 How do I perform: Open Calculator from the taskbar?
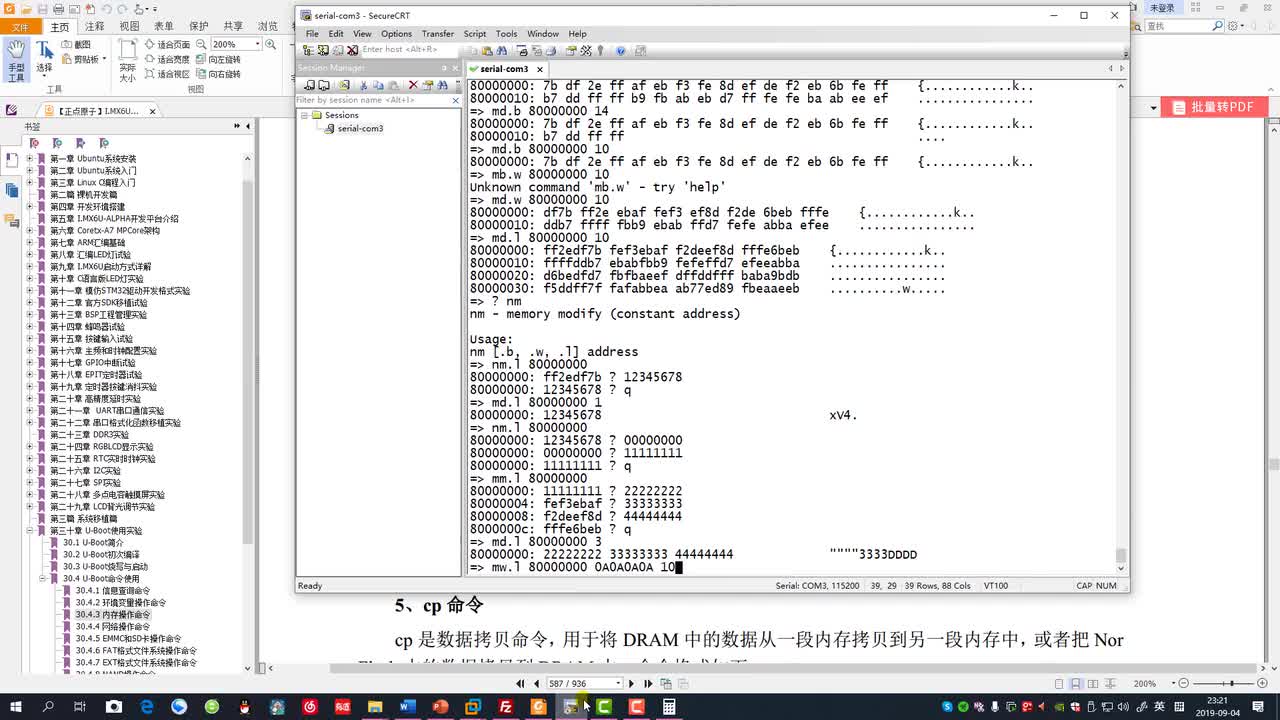pos(668,706)
